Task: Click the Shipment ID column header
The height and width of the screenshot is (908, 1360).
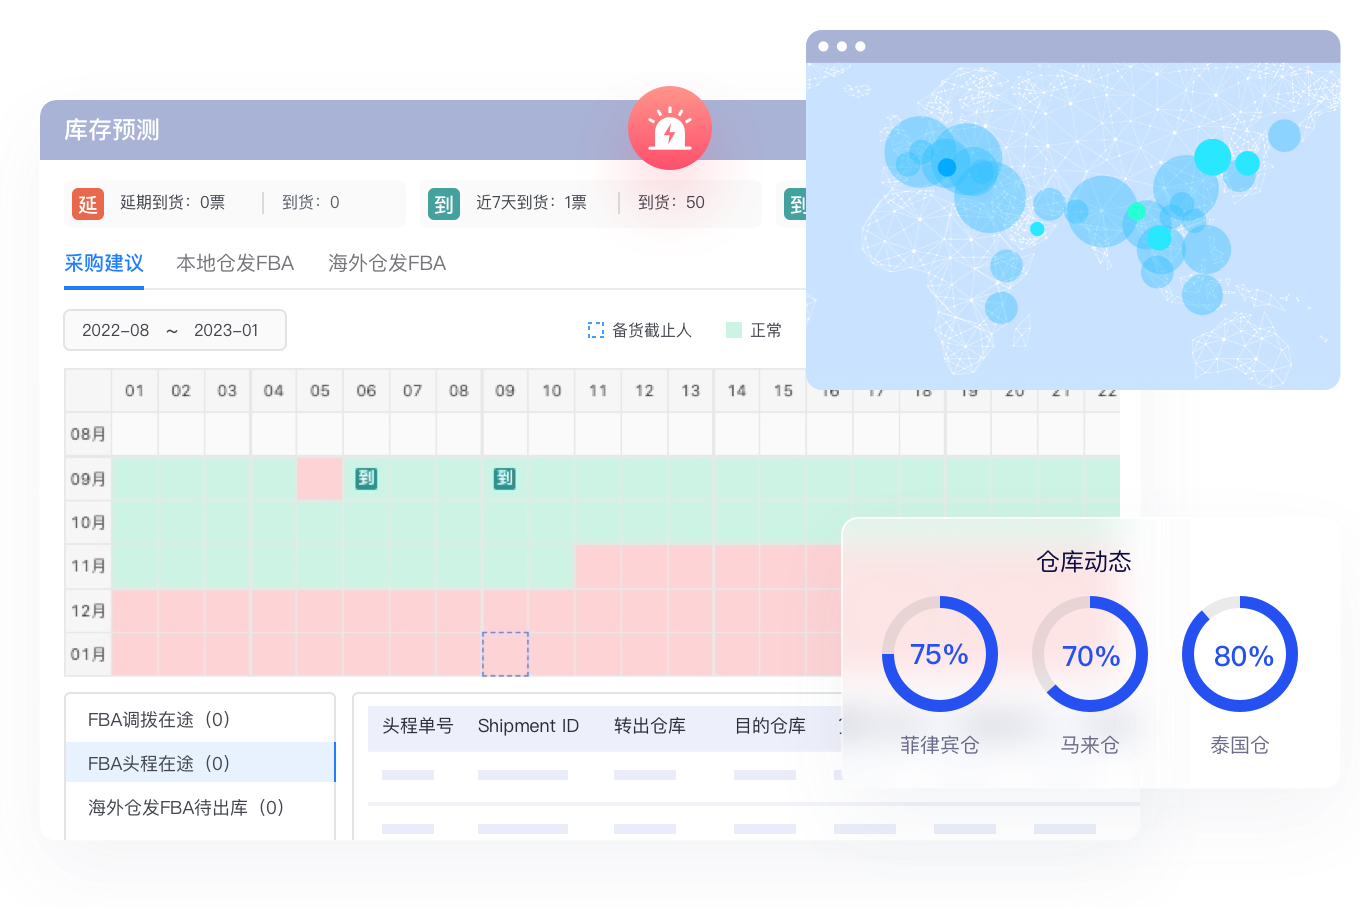Action: tap(528, 726)
